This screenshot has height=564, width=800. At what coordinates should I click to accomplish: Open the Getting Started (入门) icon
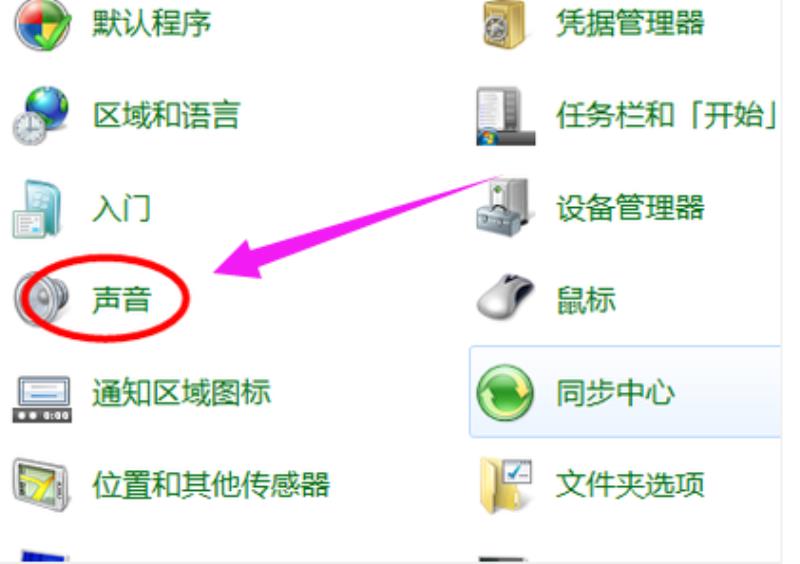pyautogui.click(x=37, y=208)
